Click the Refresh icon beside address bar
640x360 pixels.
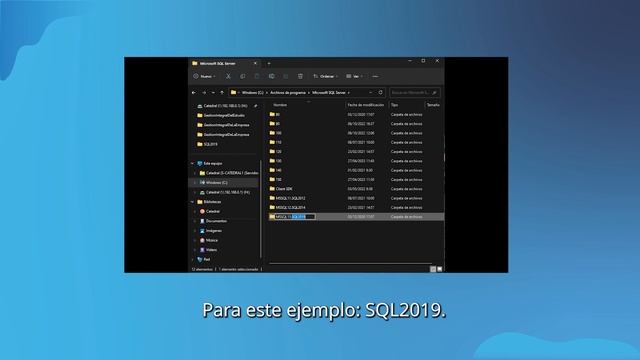point(380,92)
